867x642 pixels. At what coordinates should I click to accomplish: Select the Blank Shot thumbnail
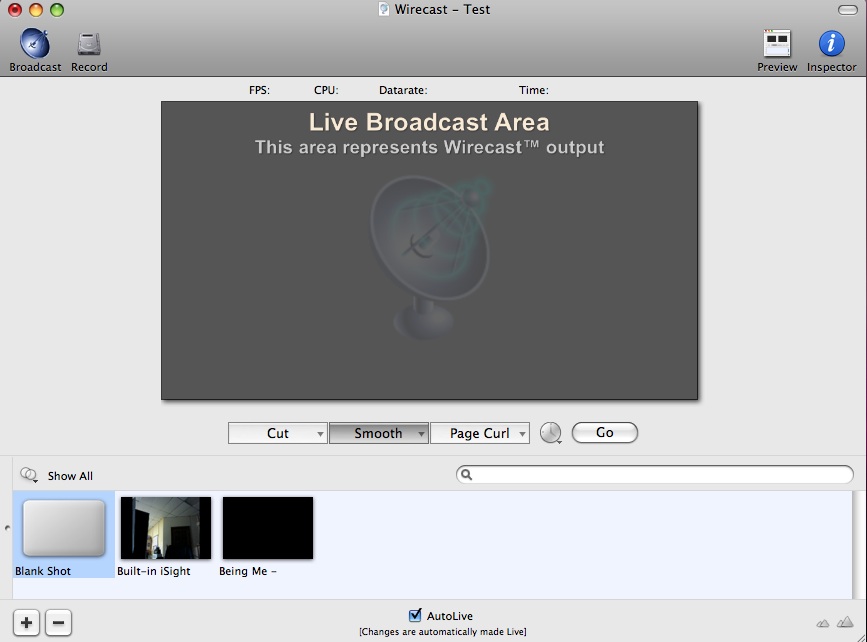coord(64,528)
